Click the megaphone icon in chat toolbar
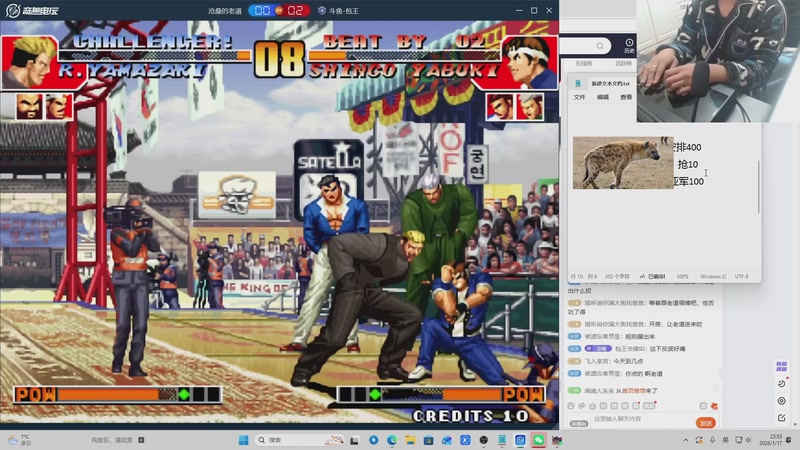Image resolution: width=800 pixels, height=450 pixels. pyautogui.click(x=582, y=406)
